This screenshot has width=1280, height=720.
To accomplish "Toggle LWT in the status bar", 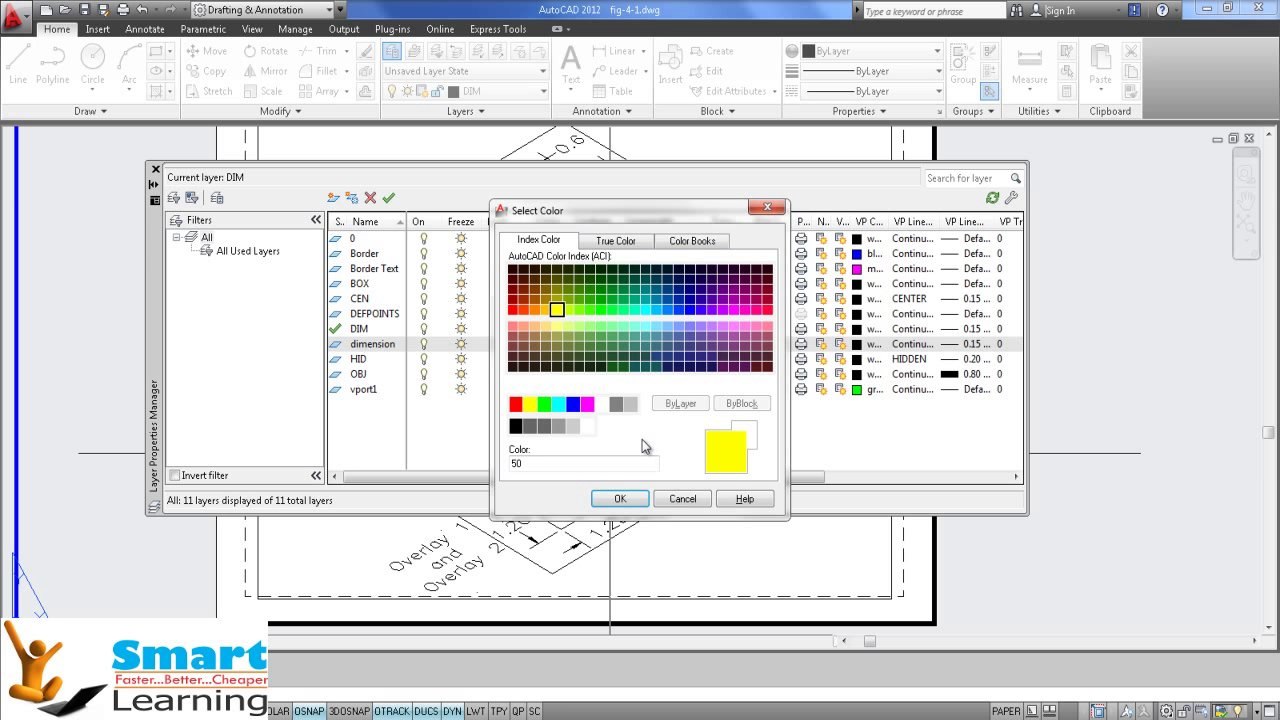I will click(476, 711).
